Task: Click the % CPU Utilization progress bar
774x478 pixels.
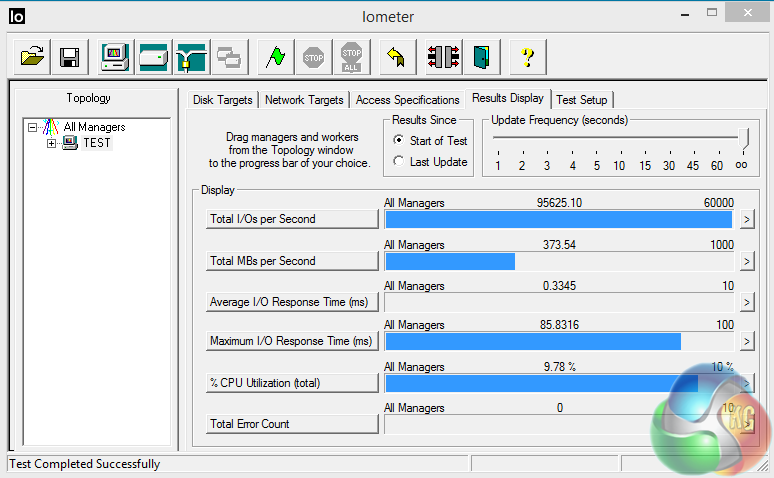Action: [559, 383]
